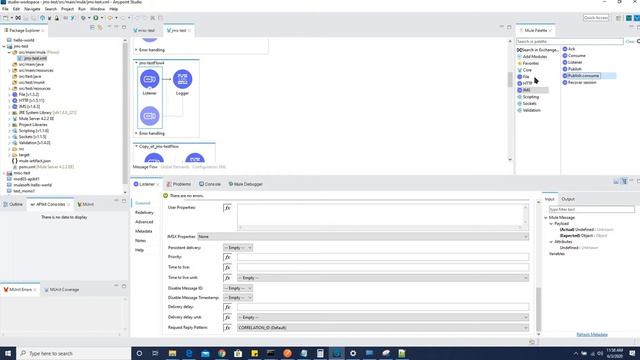Open Advanced section of Listener properties
Viewport: 640px width, 360px height.
(144, 222)
